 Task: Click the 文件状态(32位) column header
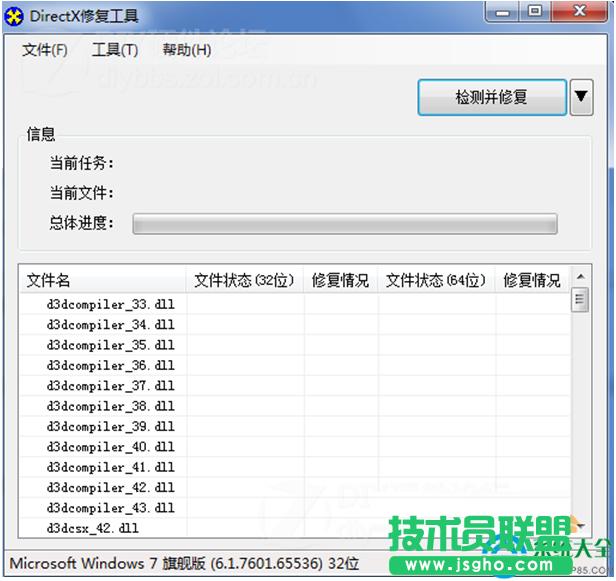[244, 281]
